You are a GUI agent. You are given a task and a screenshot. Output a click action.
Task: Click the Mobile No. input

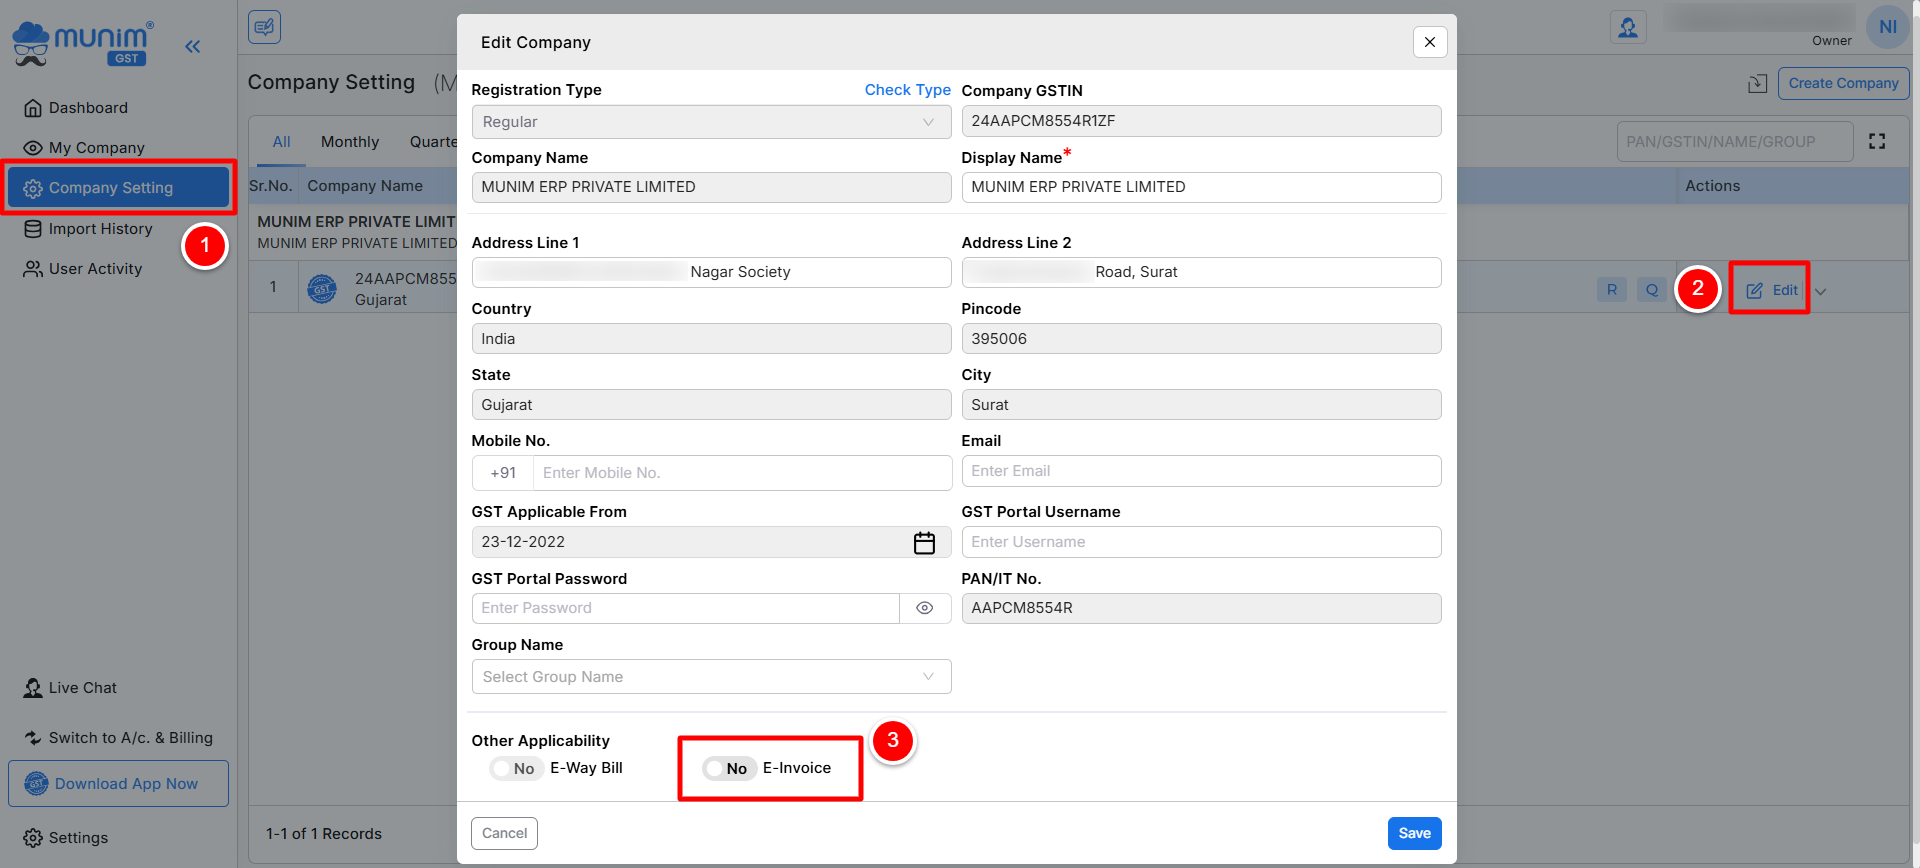(742, 473)
